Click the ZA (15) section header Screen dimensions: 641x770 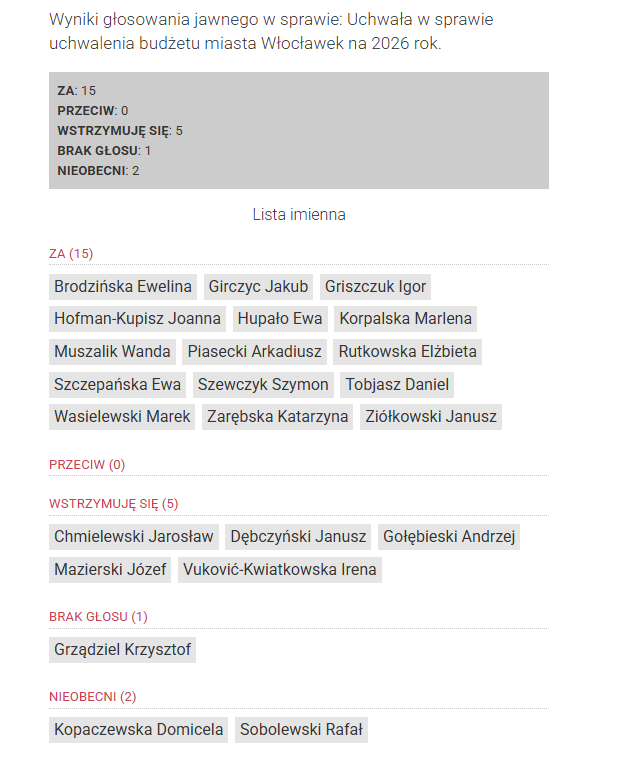pyautogui.click(x=71, y=254)
